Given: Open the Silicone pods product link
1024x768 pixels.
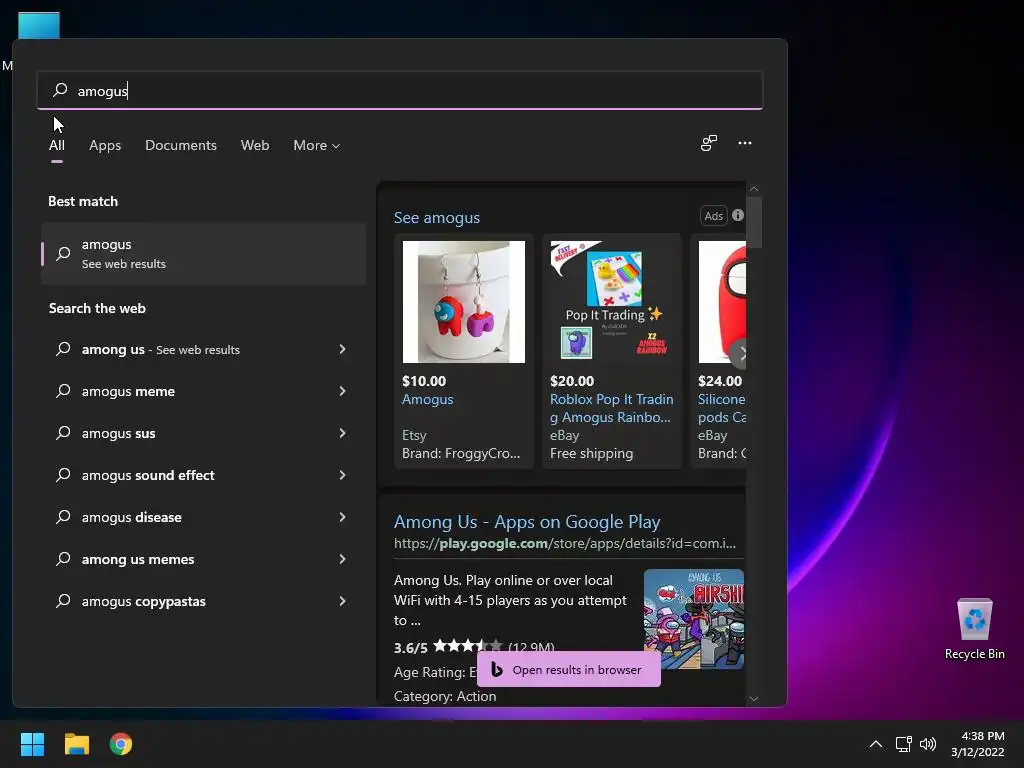Looking at the screenshot, I should click(x=722, y=408).
